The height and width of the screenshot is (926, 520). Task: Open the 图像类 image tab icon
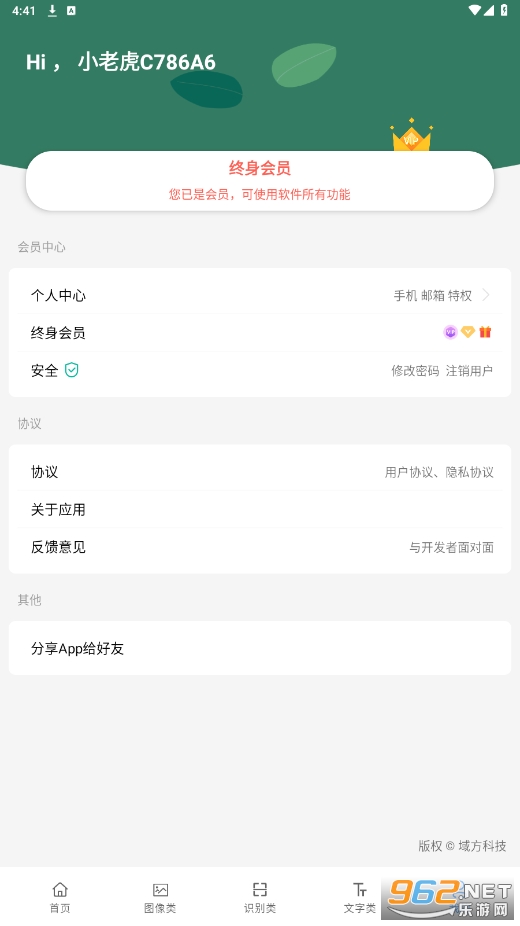[x=160, y=890]
